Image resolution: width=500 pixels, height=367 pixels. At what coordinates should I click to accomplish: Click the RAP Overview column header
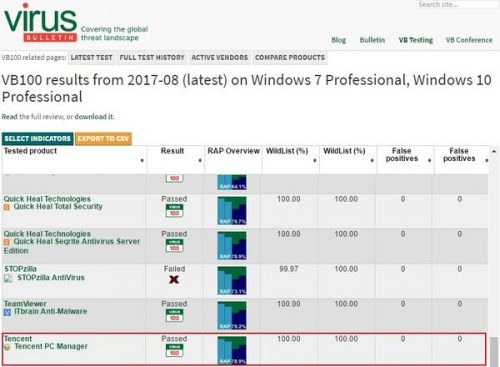(233, 151)
